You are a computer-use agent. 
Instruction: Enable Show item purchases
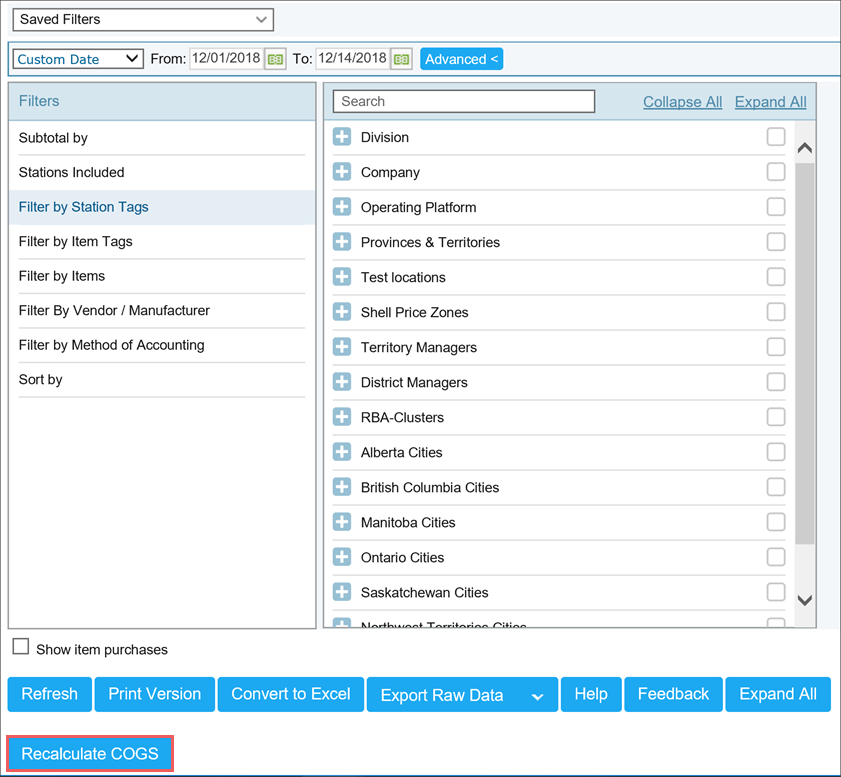pos(21,647)
